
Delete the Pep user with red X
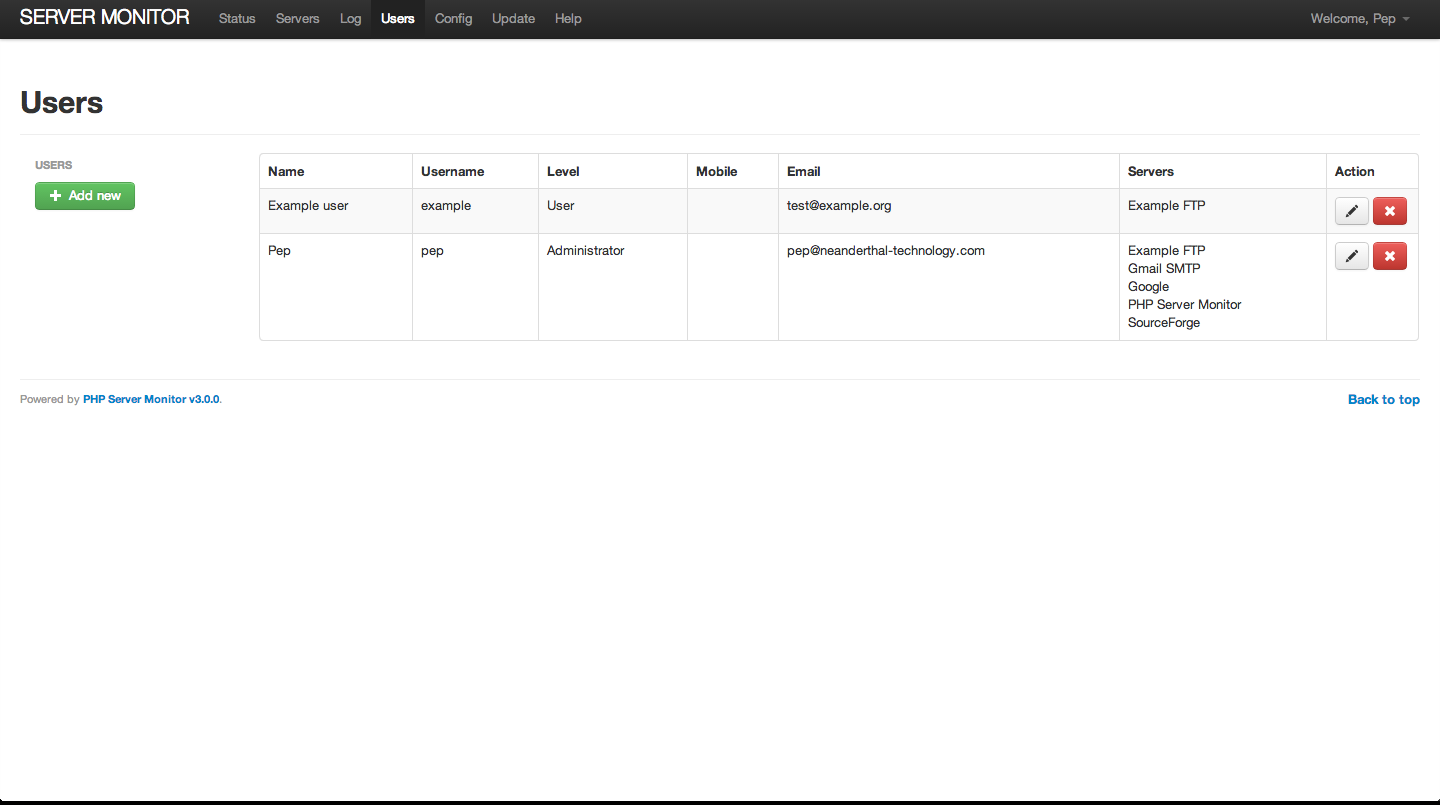[x=1389, y=256]
